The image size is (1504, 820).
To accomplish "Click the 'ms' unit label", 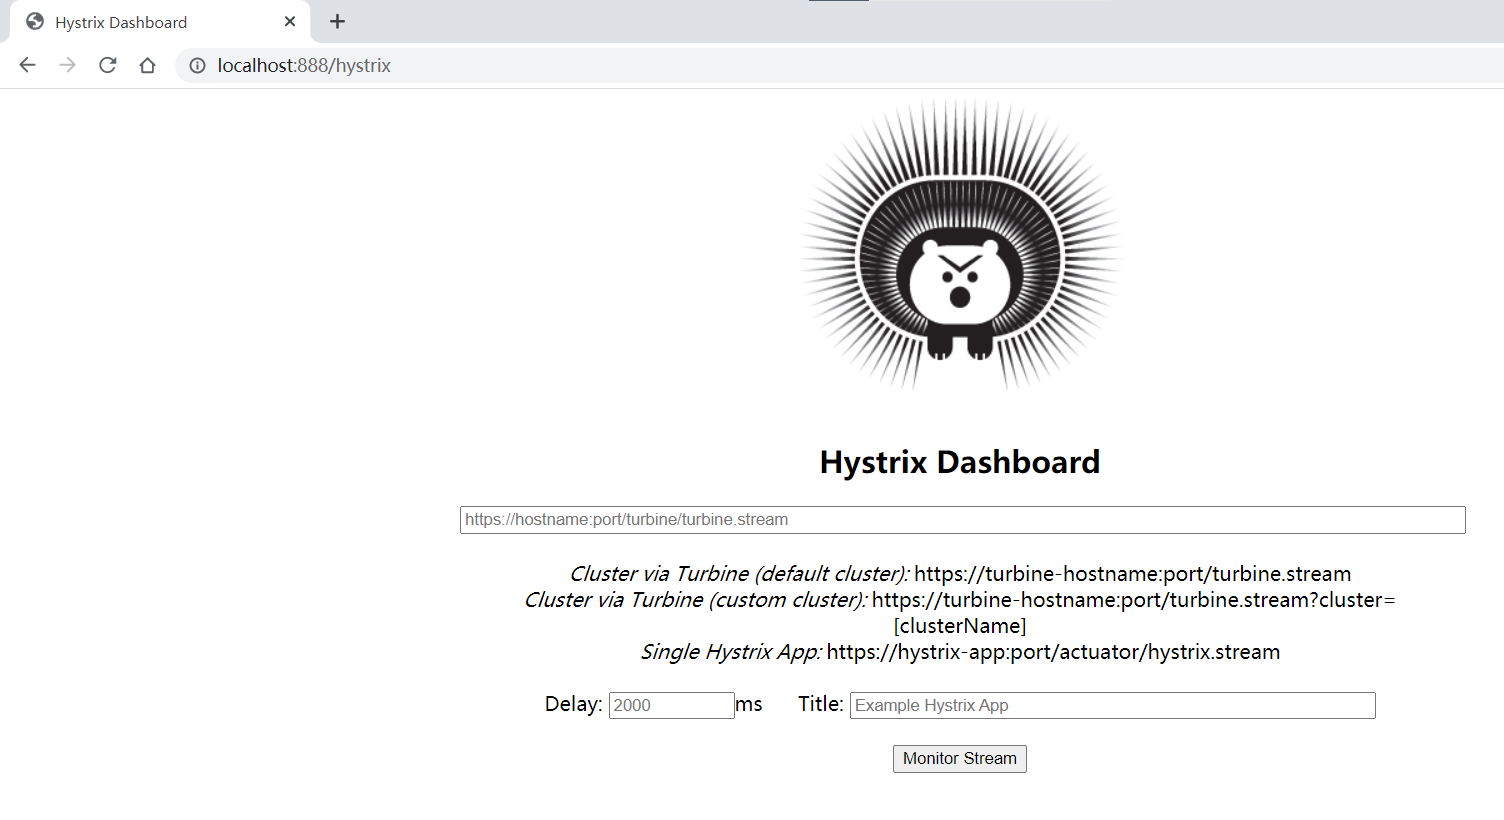I will click(x=749, y=704).
